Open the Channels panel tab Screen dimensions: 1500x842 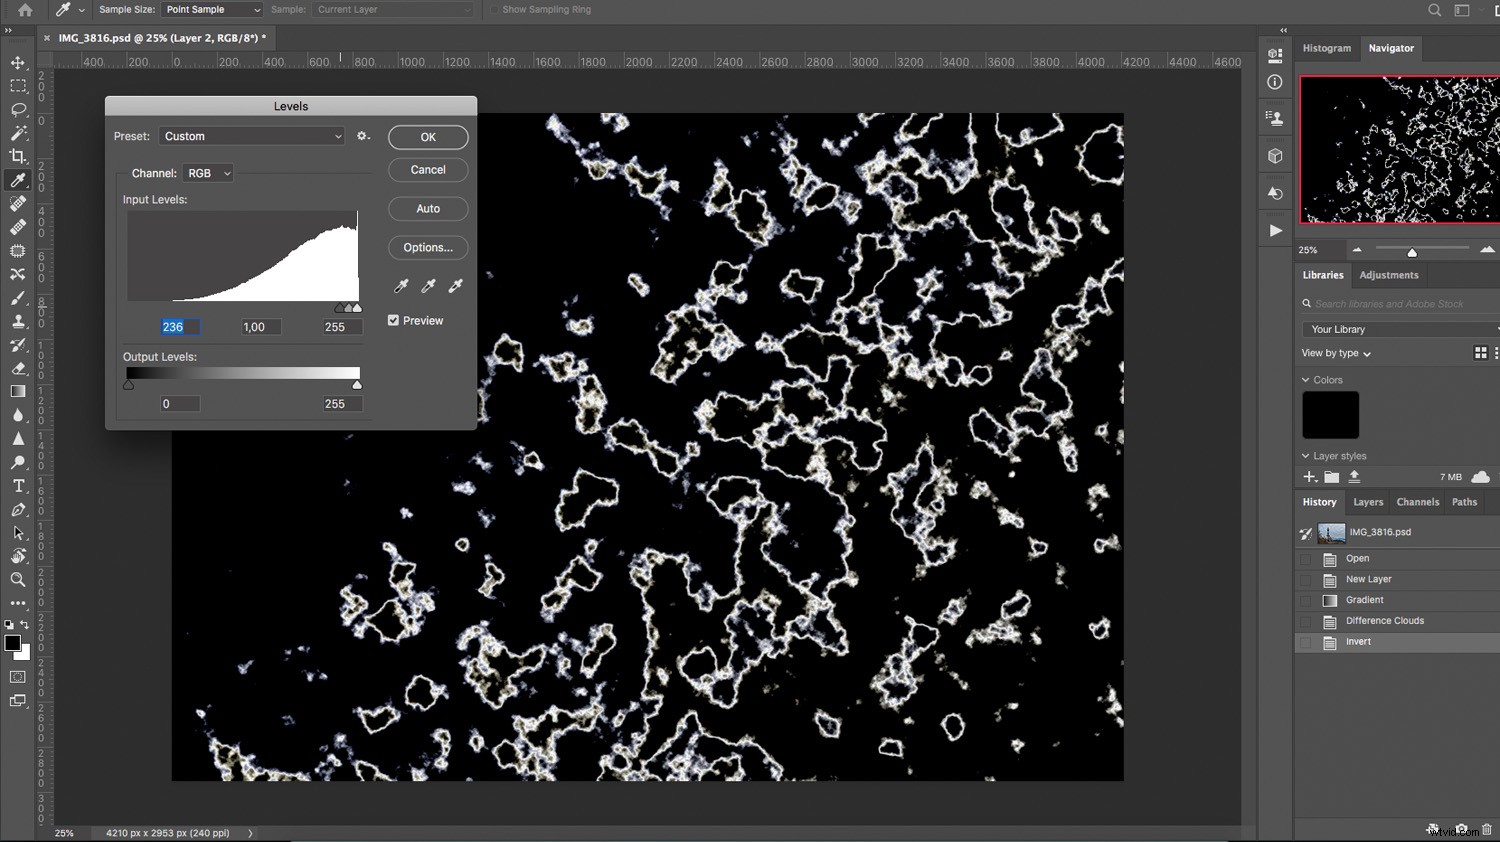coord(1417,502)
